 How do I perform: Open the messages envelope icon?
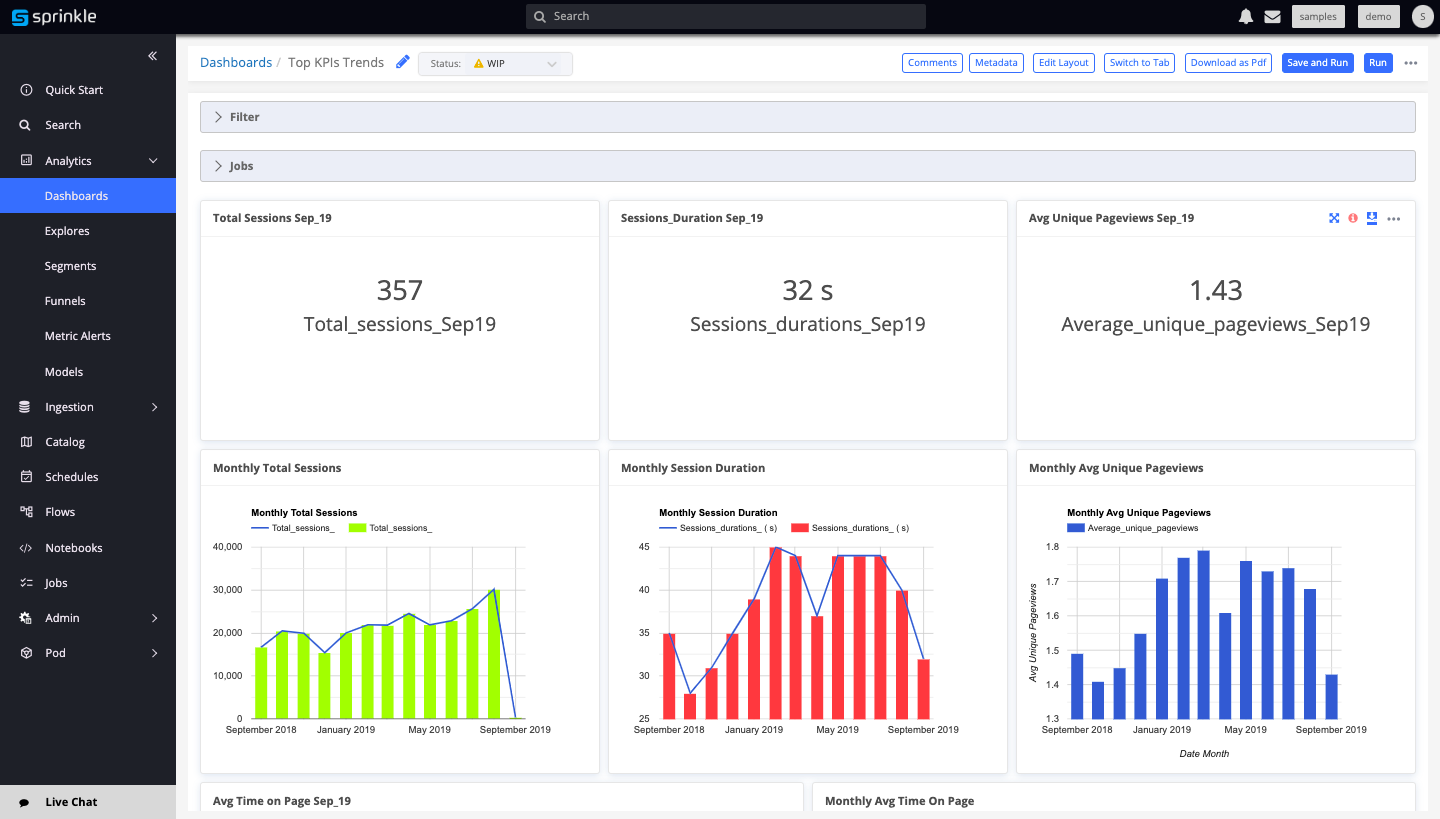click(1272, 15)
